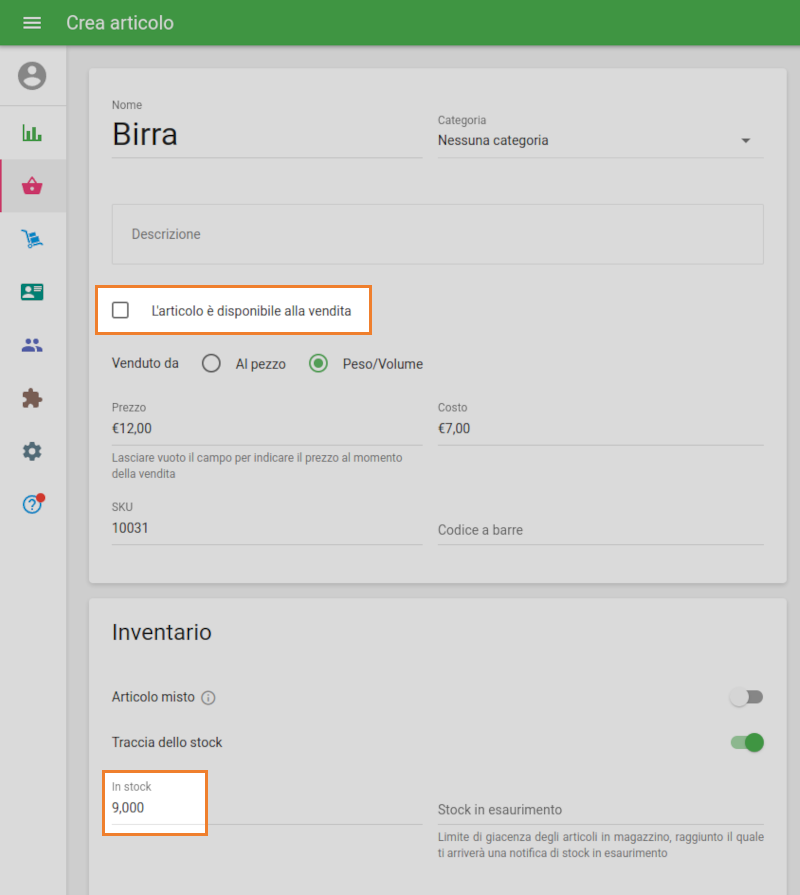Open the Reports bar chart icon
The height and width of the screenshot is (895, 800).
click(32, 132)
